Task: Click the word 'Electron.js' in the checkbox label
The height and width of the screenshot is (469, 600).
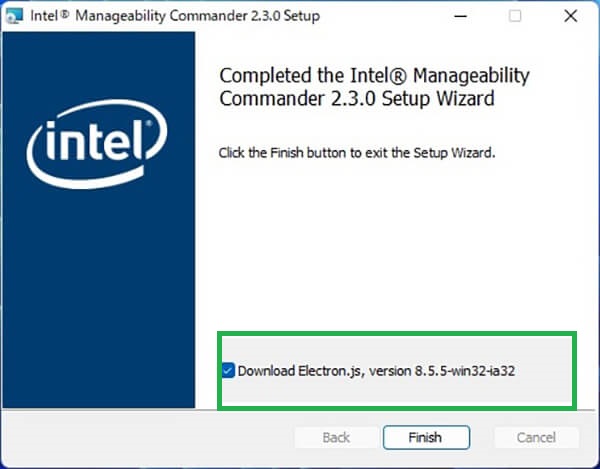Action: tap(329, 371)
